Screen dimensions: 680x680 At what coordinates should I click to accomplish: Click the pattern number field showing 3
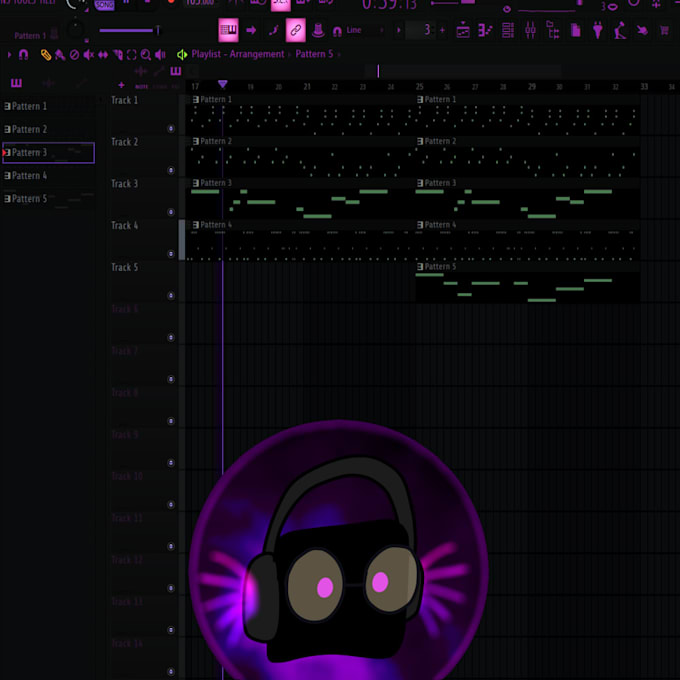tap(421, 30)
